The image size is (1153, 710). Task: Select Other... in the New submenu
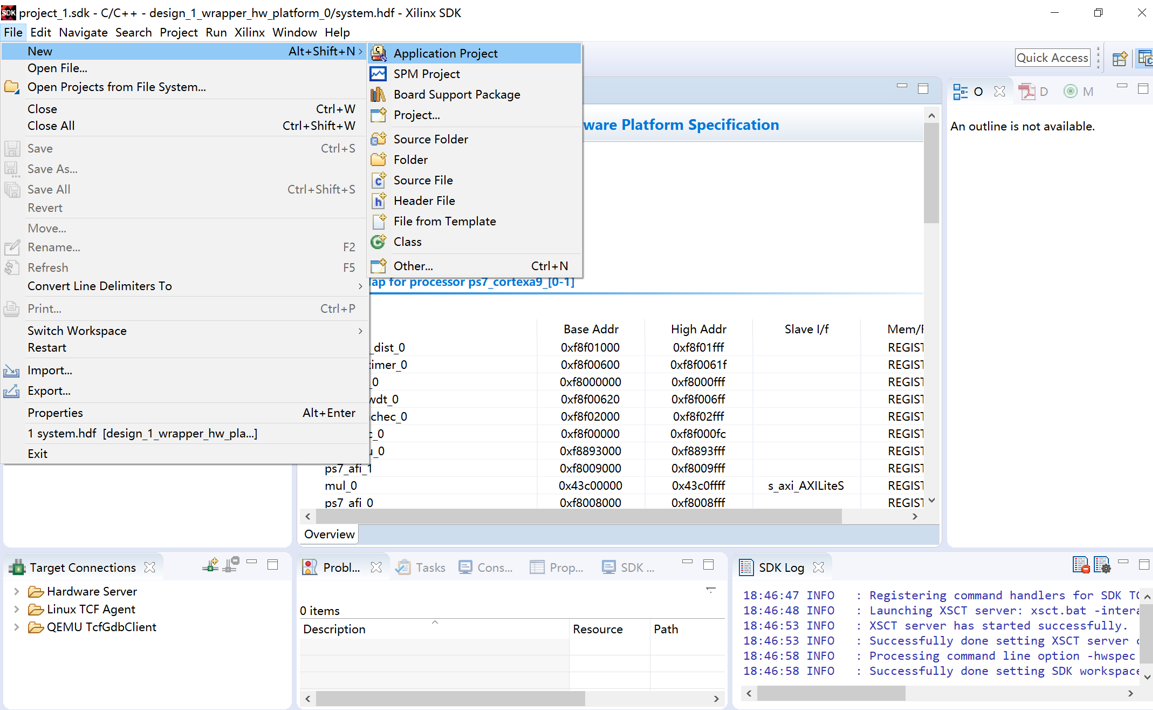(475, 266)
